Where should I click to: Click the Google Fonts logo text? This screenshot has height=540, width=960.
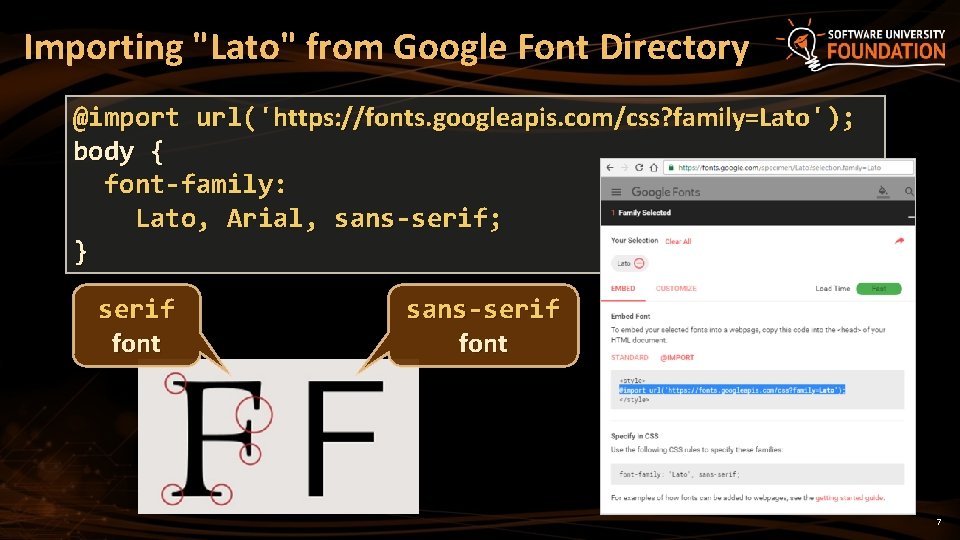pos(666,192)
